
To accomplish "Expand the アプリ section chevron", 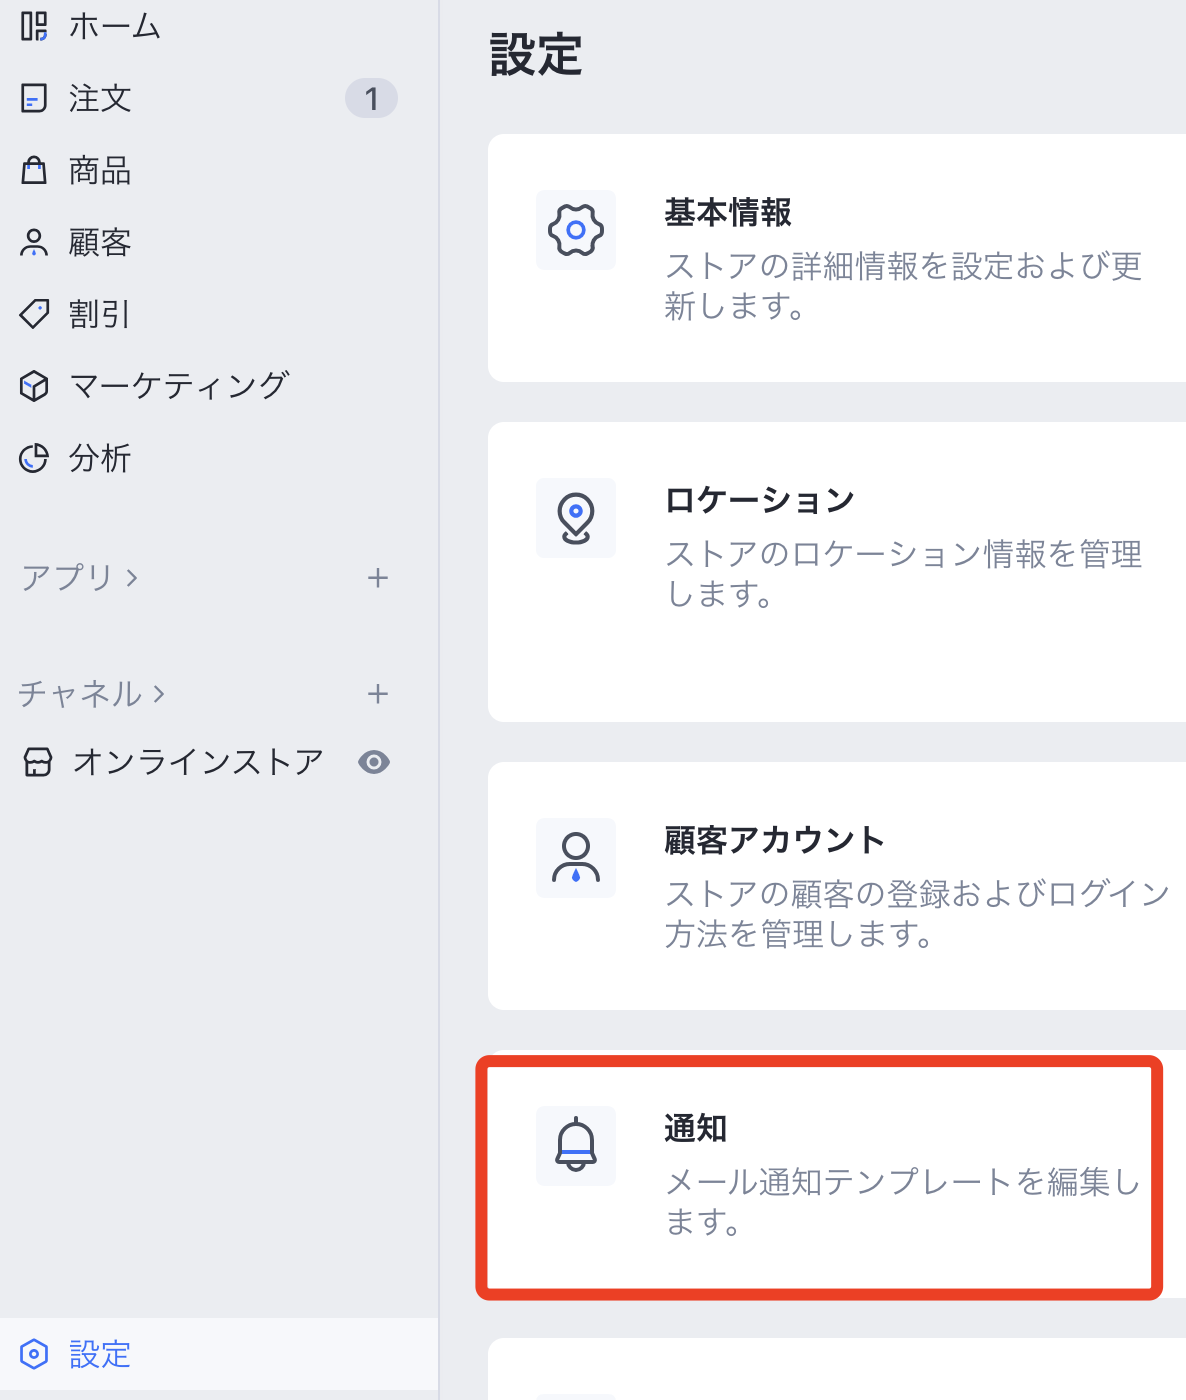I will [x=132, y=578].
